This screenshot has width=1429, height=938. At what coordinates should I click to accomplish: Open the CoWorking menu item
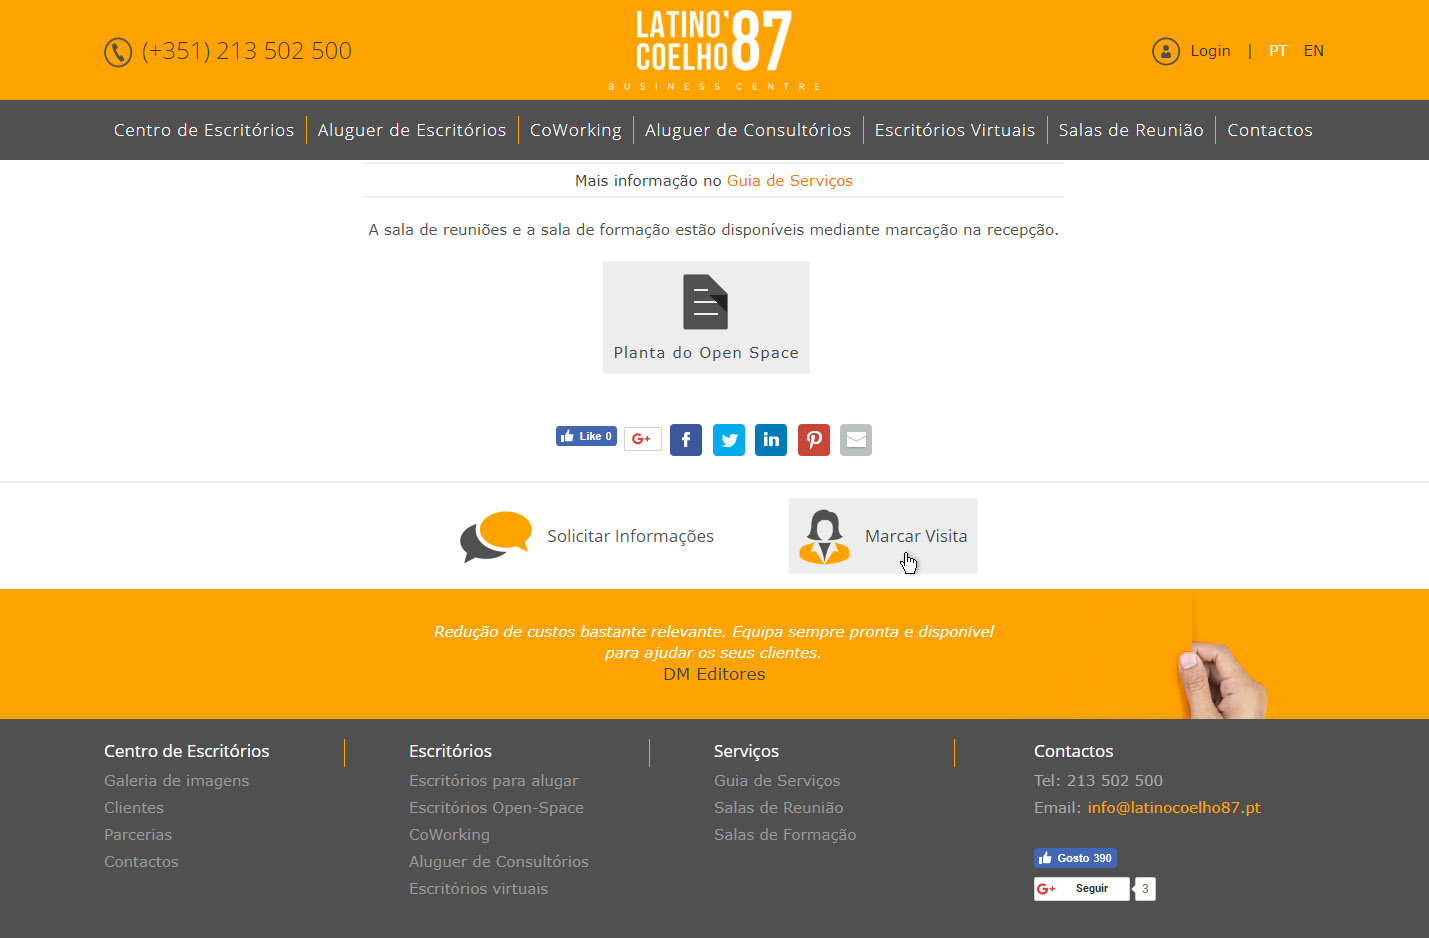[x=575, y=130]
